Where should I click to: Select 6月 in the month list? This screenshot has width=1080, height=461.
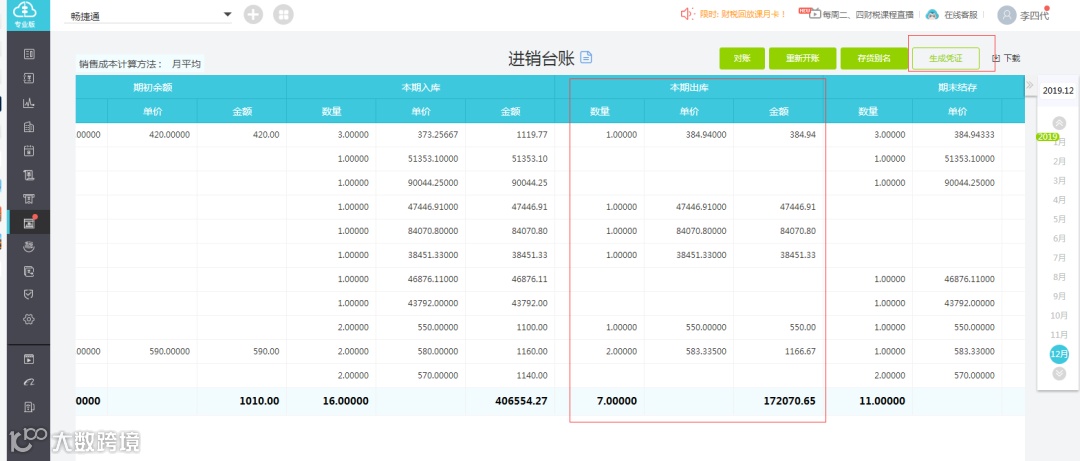pos(1059,238)
